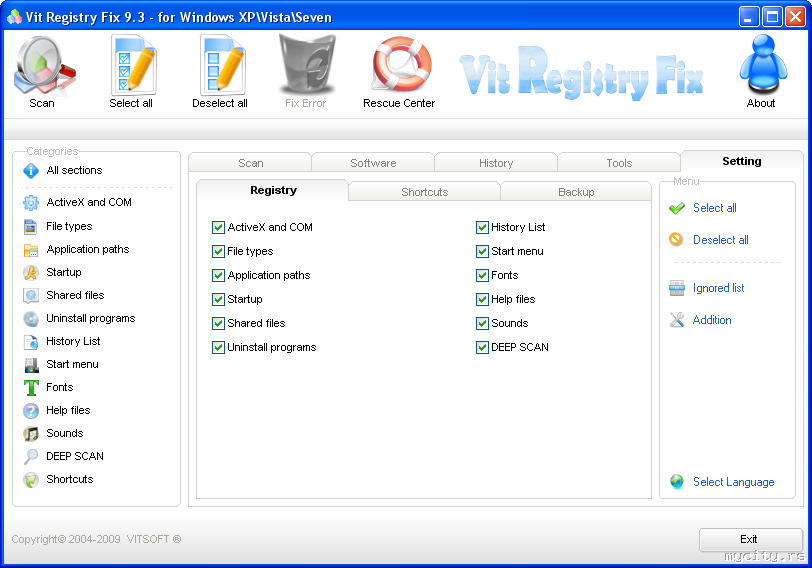Screen dimensions: 812x568
Task: Click the Addition tools icon in Menu
Action: (x=677, y=320)
